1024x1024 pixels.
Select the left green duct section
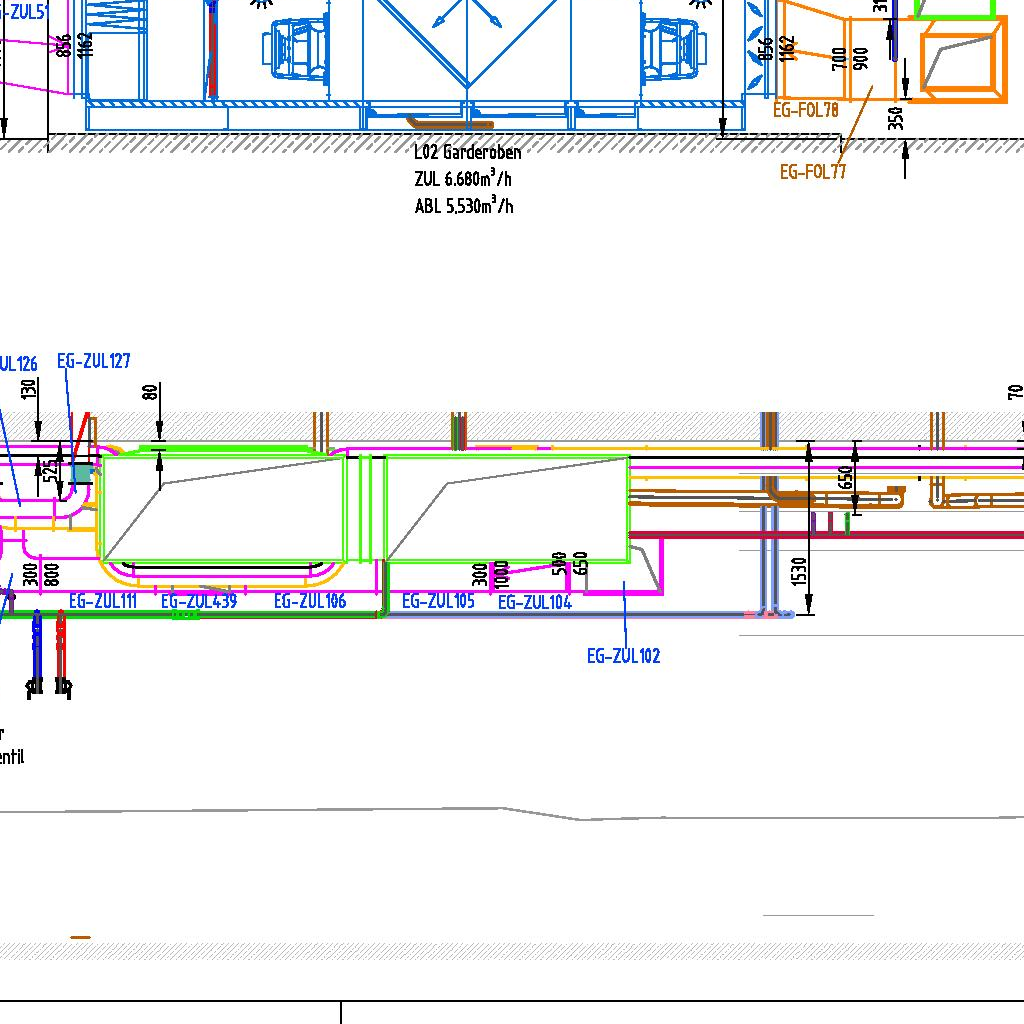[224, 509]
